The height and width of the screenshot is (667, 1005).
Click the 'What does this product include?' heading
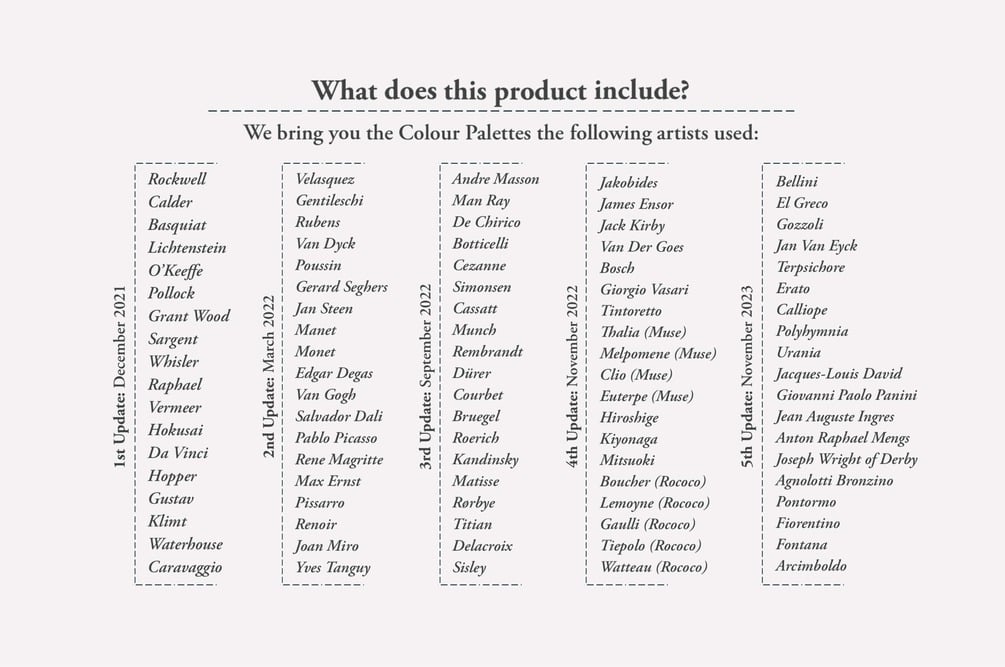click(500, 89)
